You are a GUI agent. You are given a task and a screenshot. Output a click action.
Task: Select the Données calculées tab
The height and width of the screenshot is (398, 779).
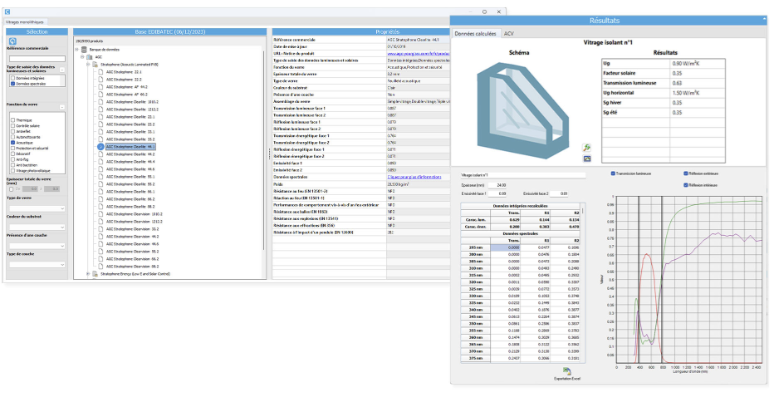pos(475,33)
